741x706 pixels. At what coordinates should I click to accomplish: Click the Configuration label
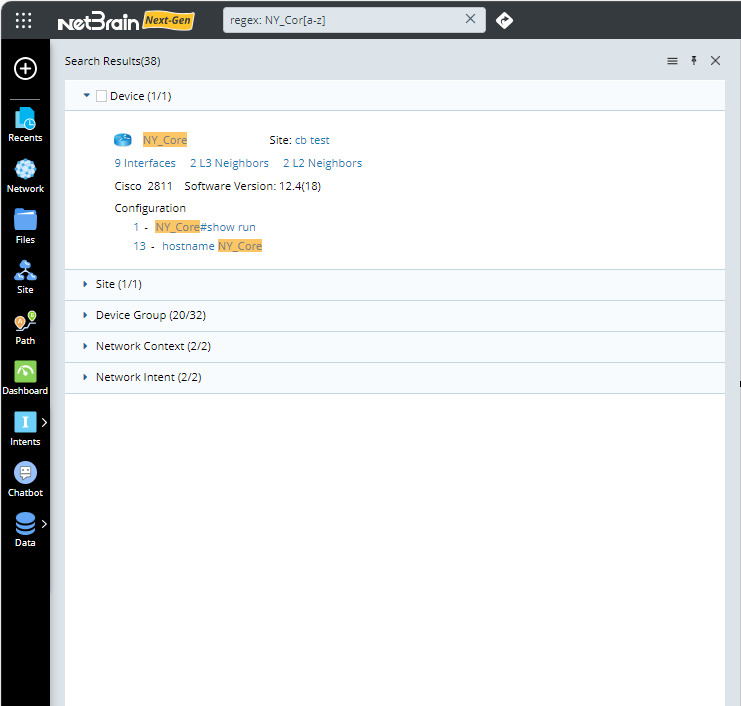click(x=150, y=208)
